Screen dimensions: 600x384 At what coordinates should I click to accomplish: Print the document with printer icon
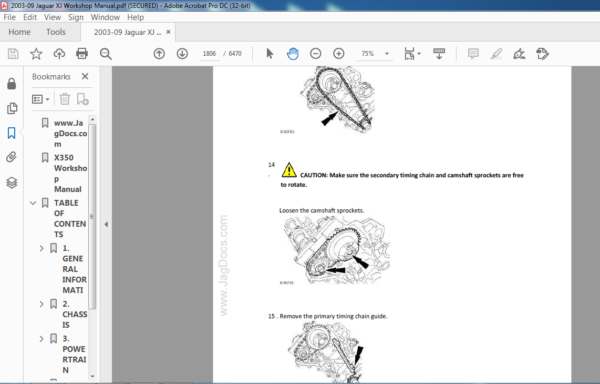click(x=82, y=54)
